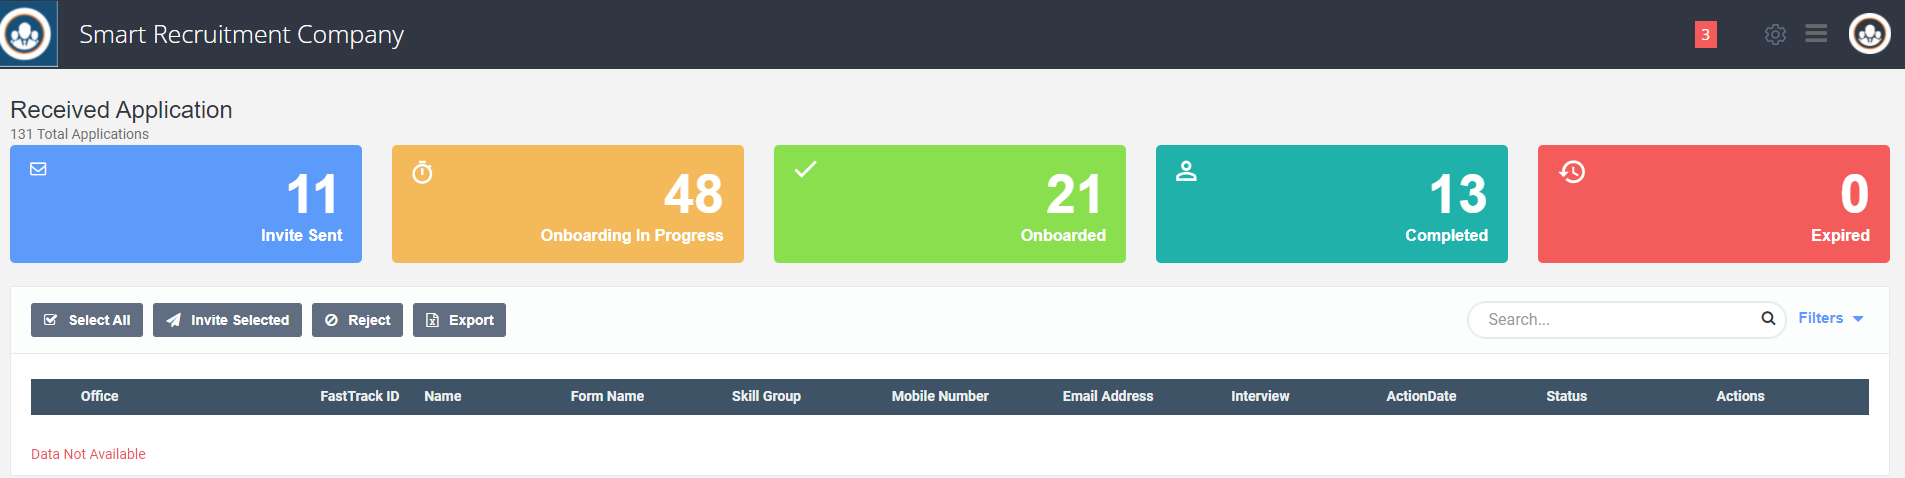This screenshot has height=478, width=1905.
Task: Open the hamburger menu icon
Action: (x=1816, y=34)
